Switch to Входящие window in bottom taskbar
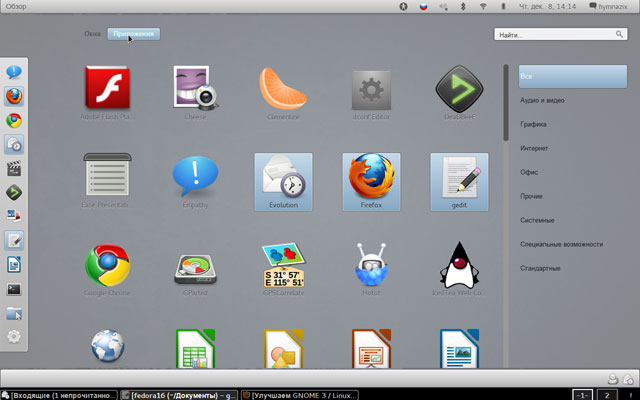The image size is (640, 400). point(59,395)
